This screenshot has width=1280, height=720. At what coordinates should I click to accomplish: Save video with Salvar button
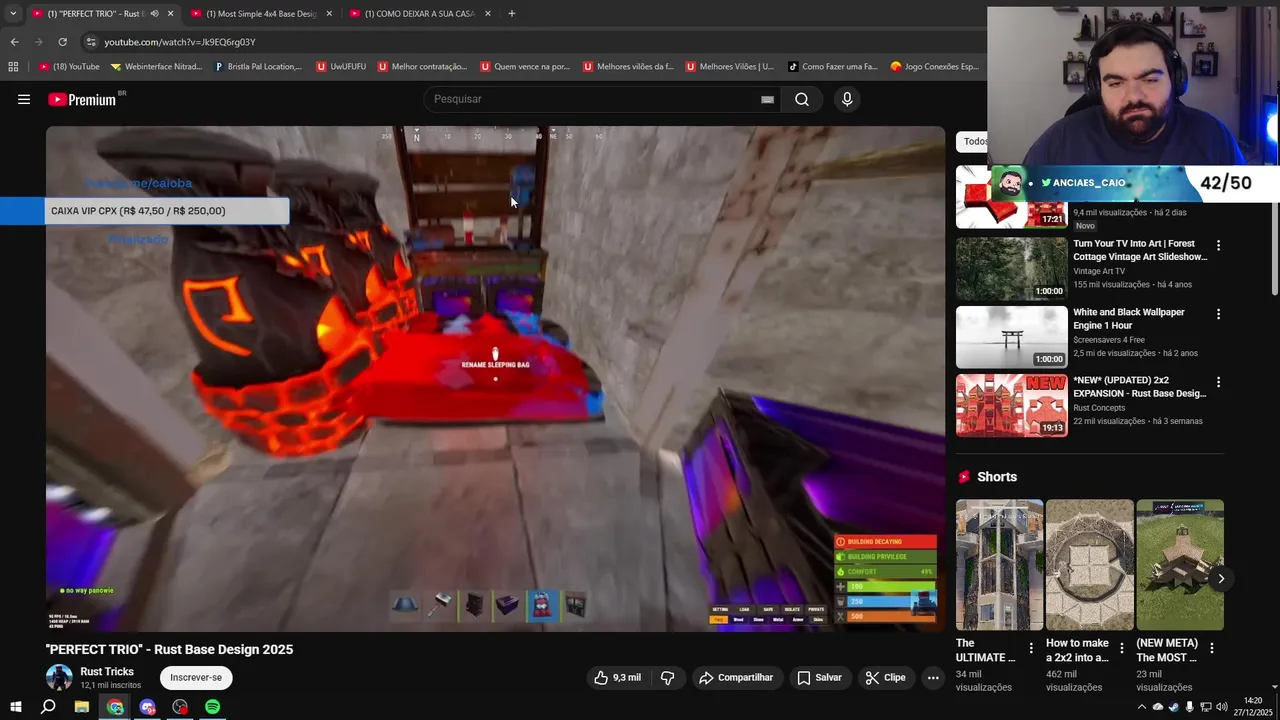(x=819, y=678)
